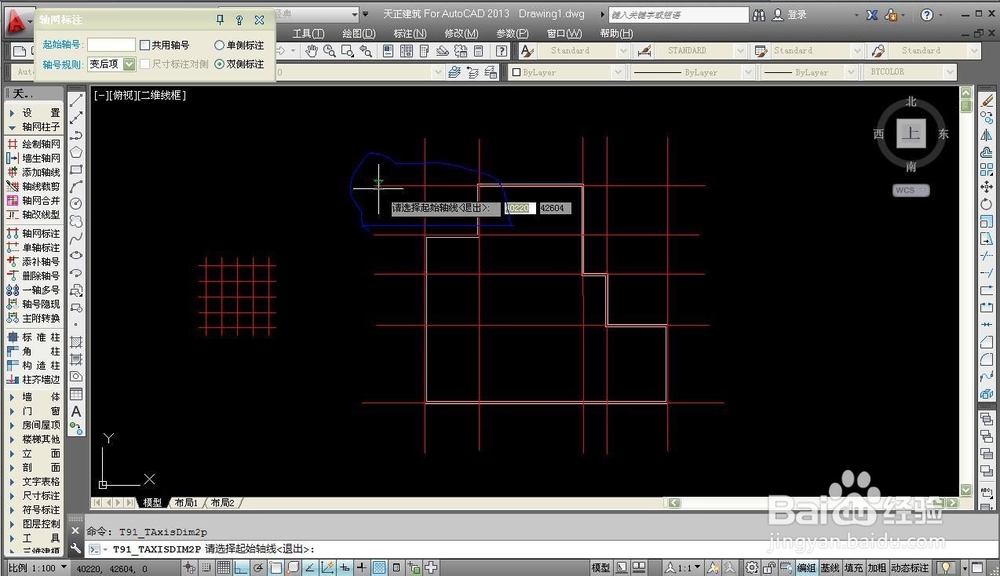Image resolution: width=1000 pixels, height=576 pixels.
Task: Toggle grid display in status bar
Action: click(x=223, y=567)
